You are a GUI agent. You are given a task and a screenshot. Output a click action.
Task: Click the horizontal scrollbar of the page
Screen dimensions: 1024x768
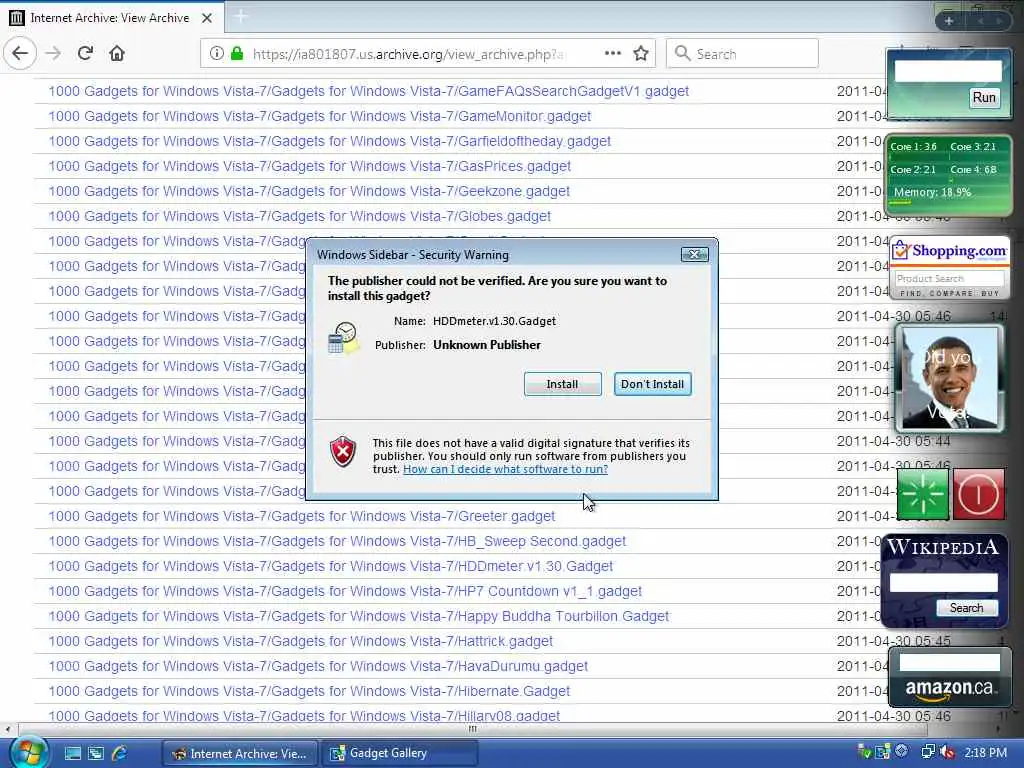[472, 729]
